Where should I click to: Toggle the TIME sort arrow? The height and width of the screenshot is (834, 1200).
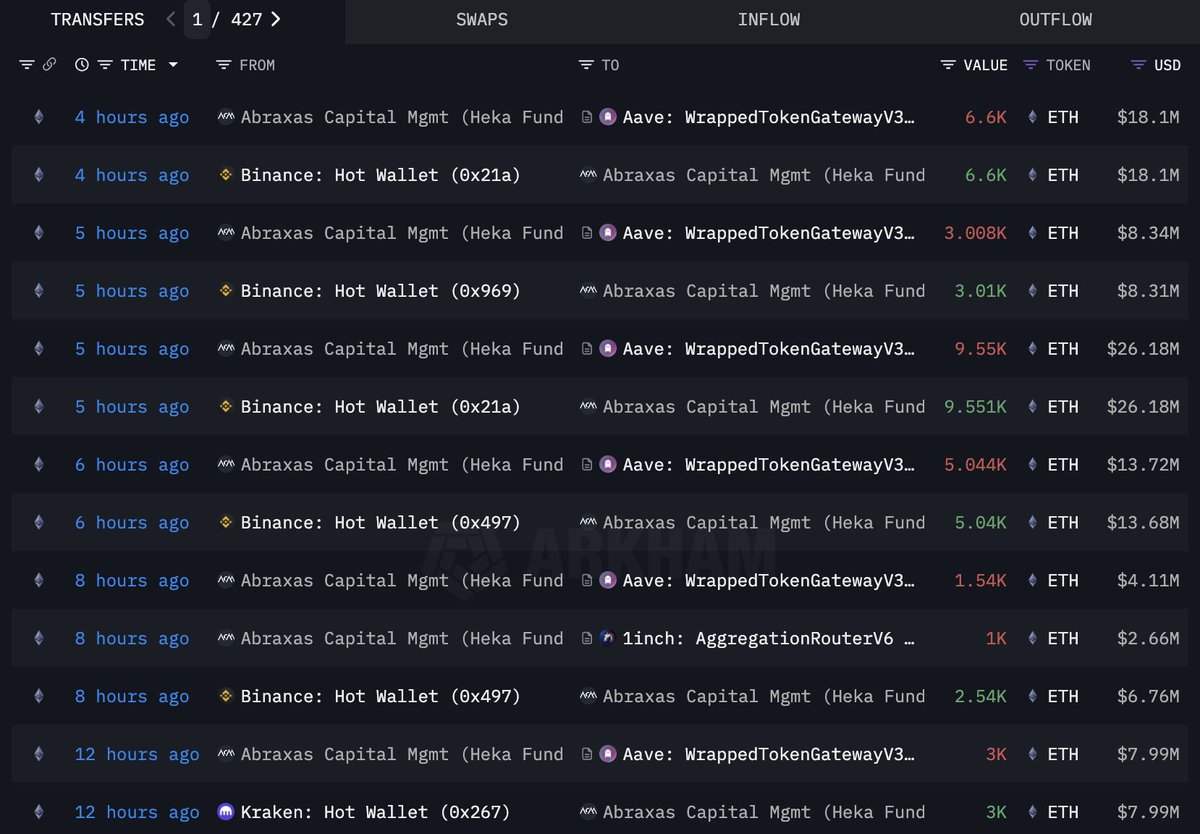tap(173, 65)
